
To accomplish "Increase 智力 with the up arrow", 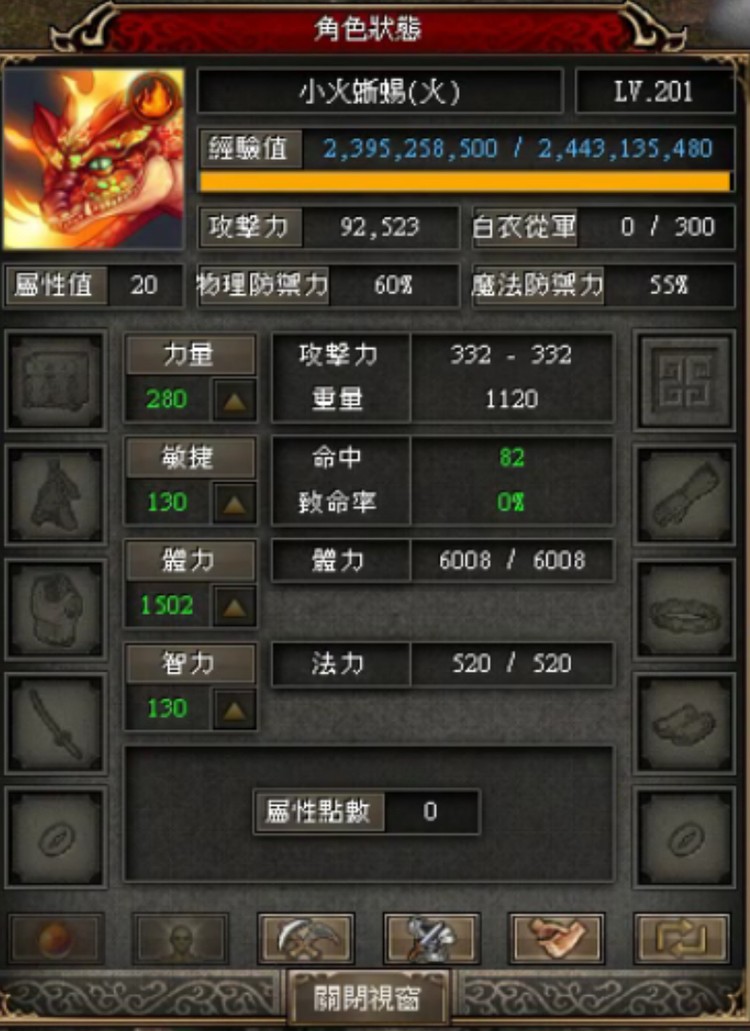I will coord(235,709).
